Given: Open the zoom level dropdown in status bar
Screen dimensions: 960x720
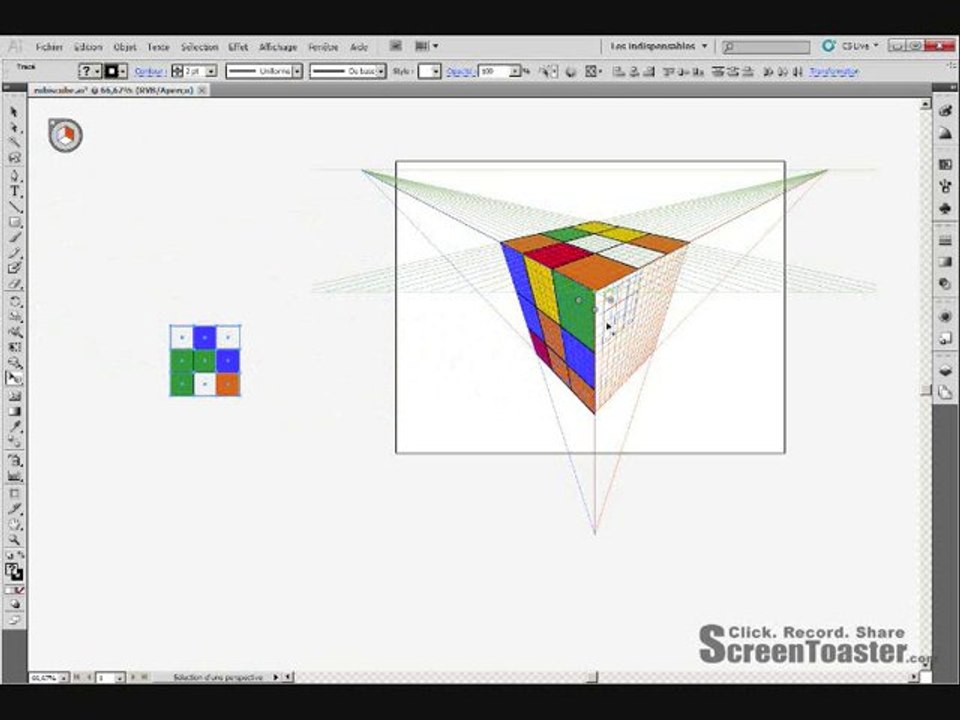Looking at the screenshot, I should [x=63, y=678].
